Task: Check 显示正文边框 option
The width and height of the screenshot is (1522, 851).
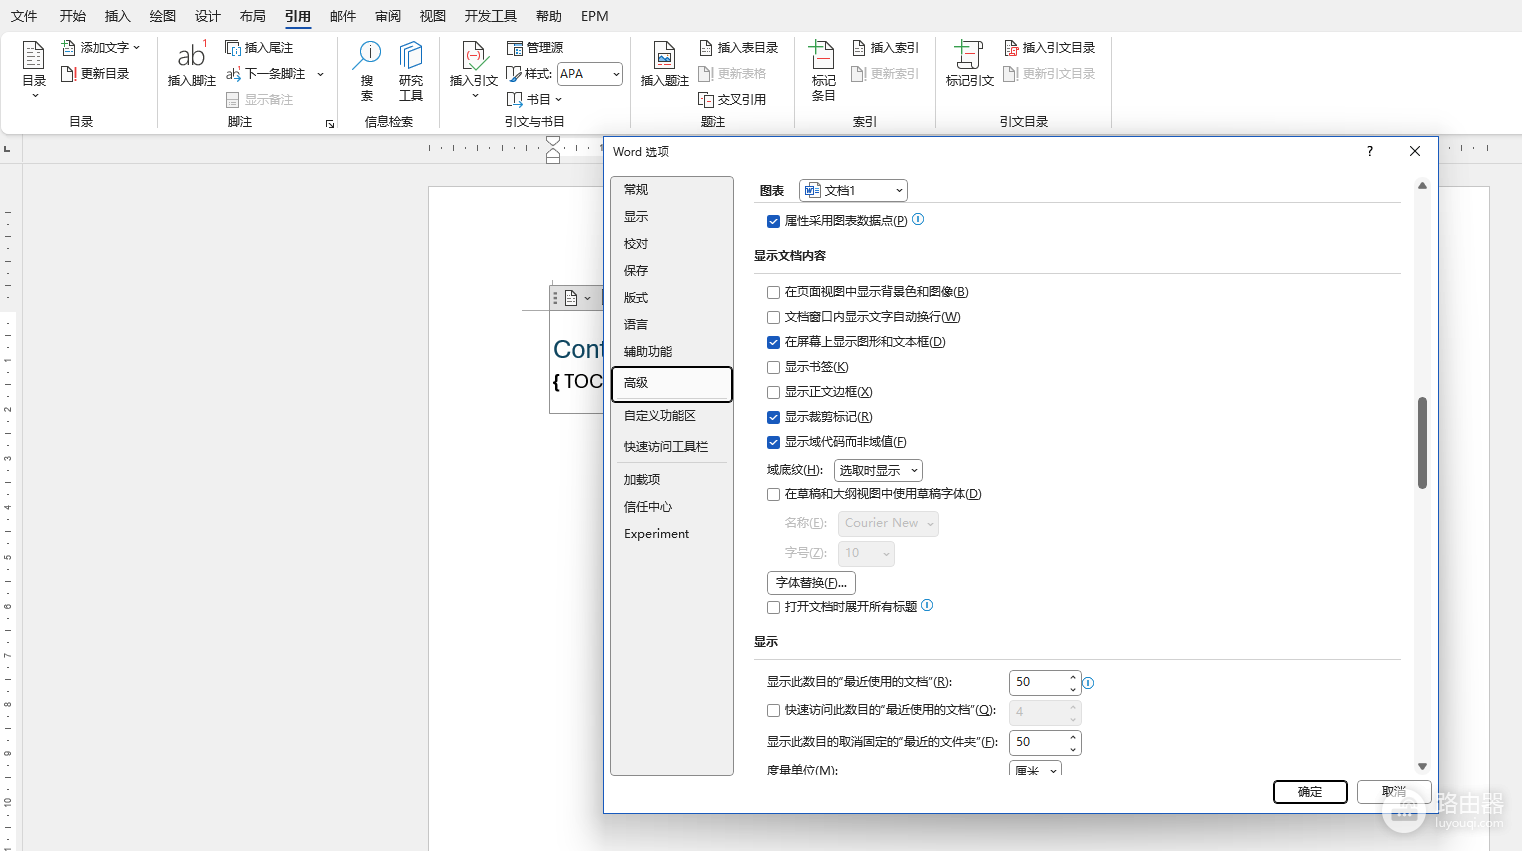Action: [x=773, y=392]
